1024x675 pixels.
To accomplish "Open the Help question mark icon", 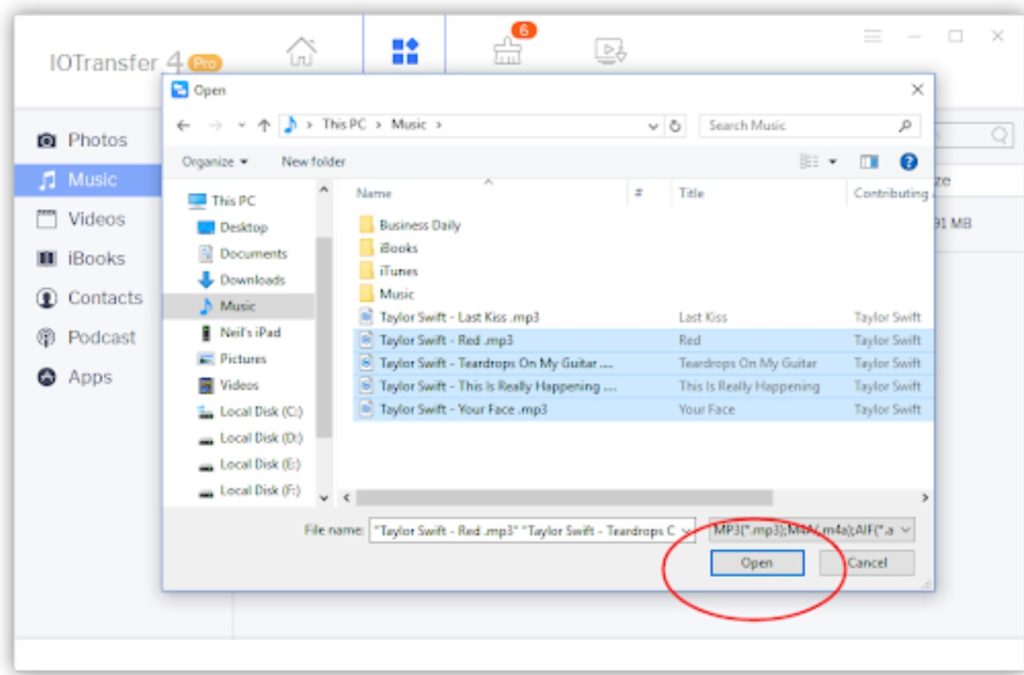I will click(908, 161).
